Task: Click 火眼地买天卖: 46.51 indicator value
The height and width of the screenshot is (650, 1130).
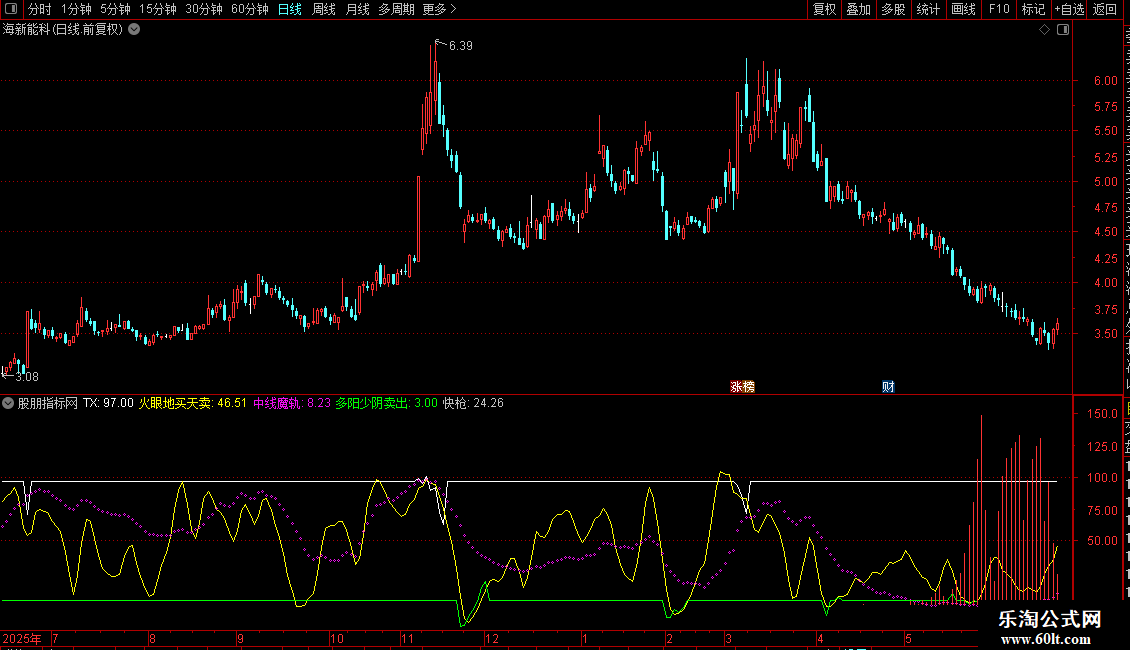Action: (x=192, y=404)
